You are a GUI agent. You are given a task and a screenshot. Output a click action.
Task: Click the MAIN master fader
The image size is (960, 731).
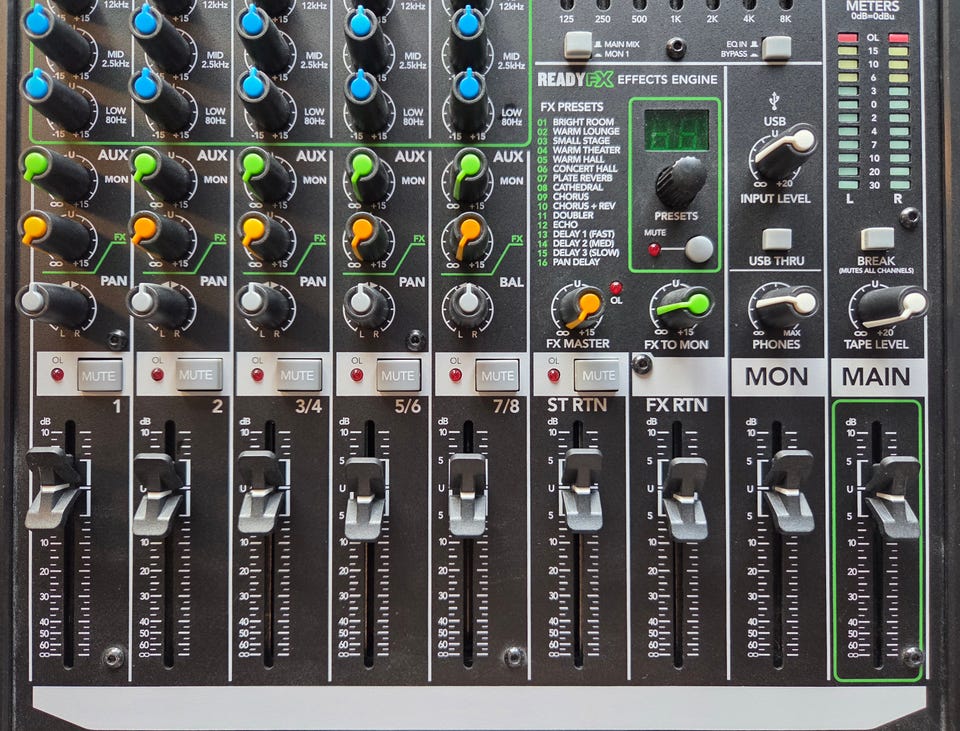coord(893,498)
